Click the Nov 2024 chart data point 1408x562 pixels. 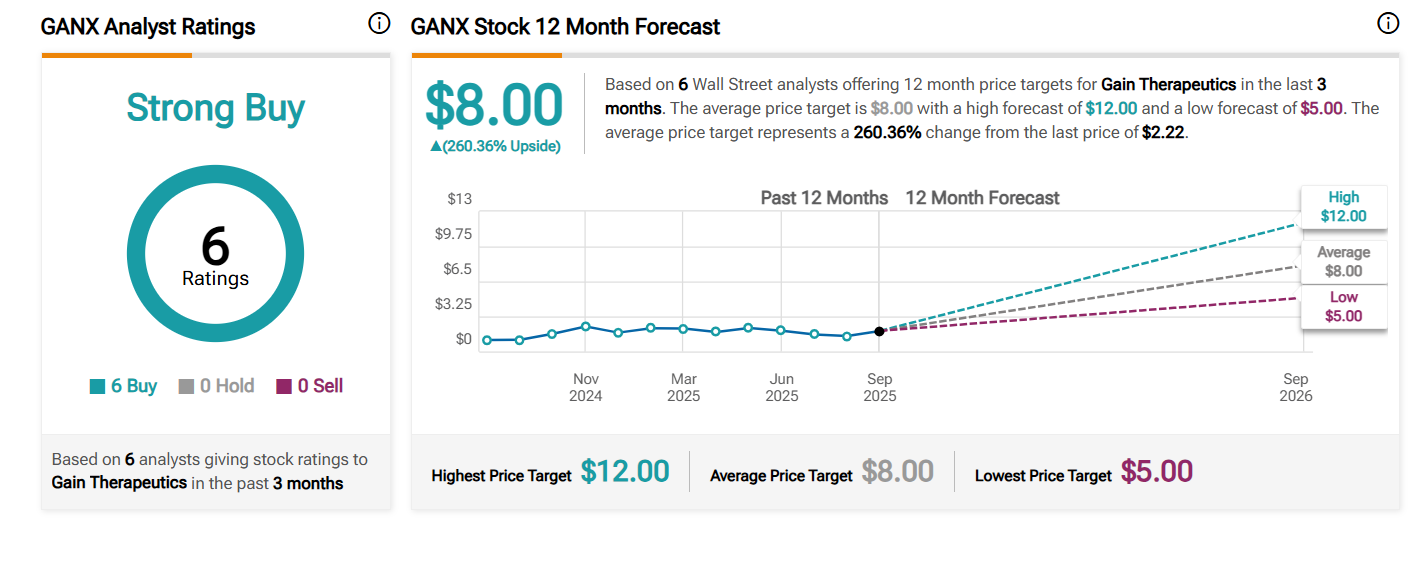click(585, 326)
